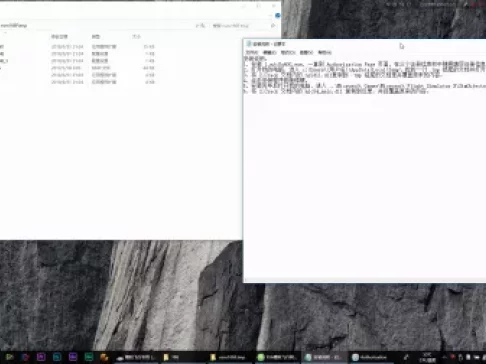Open the Help menu in Notepad
The image size is (486, 364).
click(324, 52)
